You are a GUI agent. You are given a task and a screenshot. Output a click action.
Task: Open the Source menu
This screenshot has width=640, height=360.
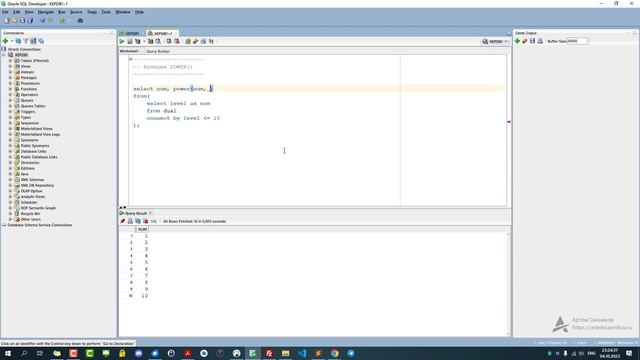tap(76, 12)
